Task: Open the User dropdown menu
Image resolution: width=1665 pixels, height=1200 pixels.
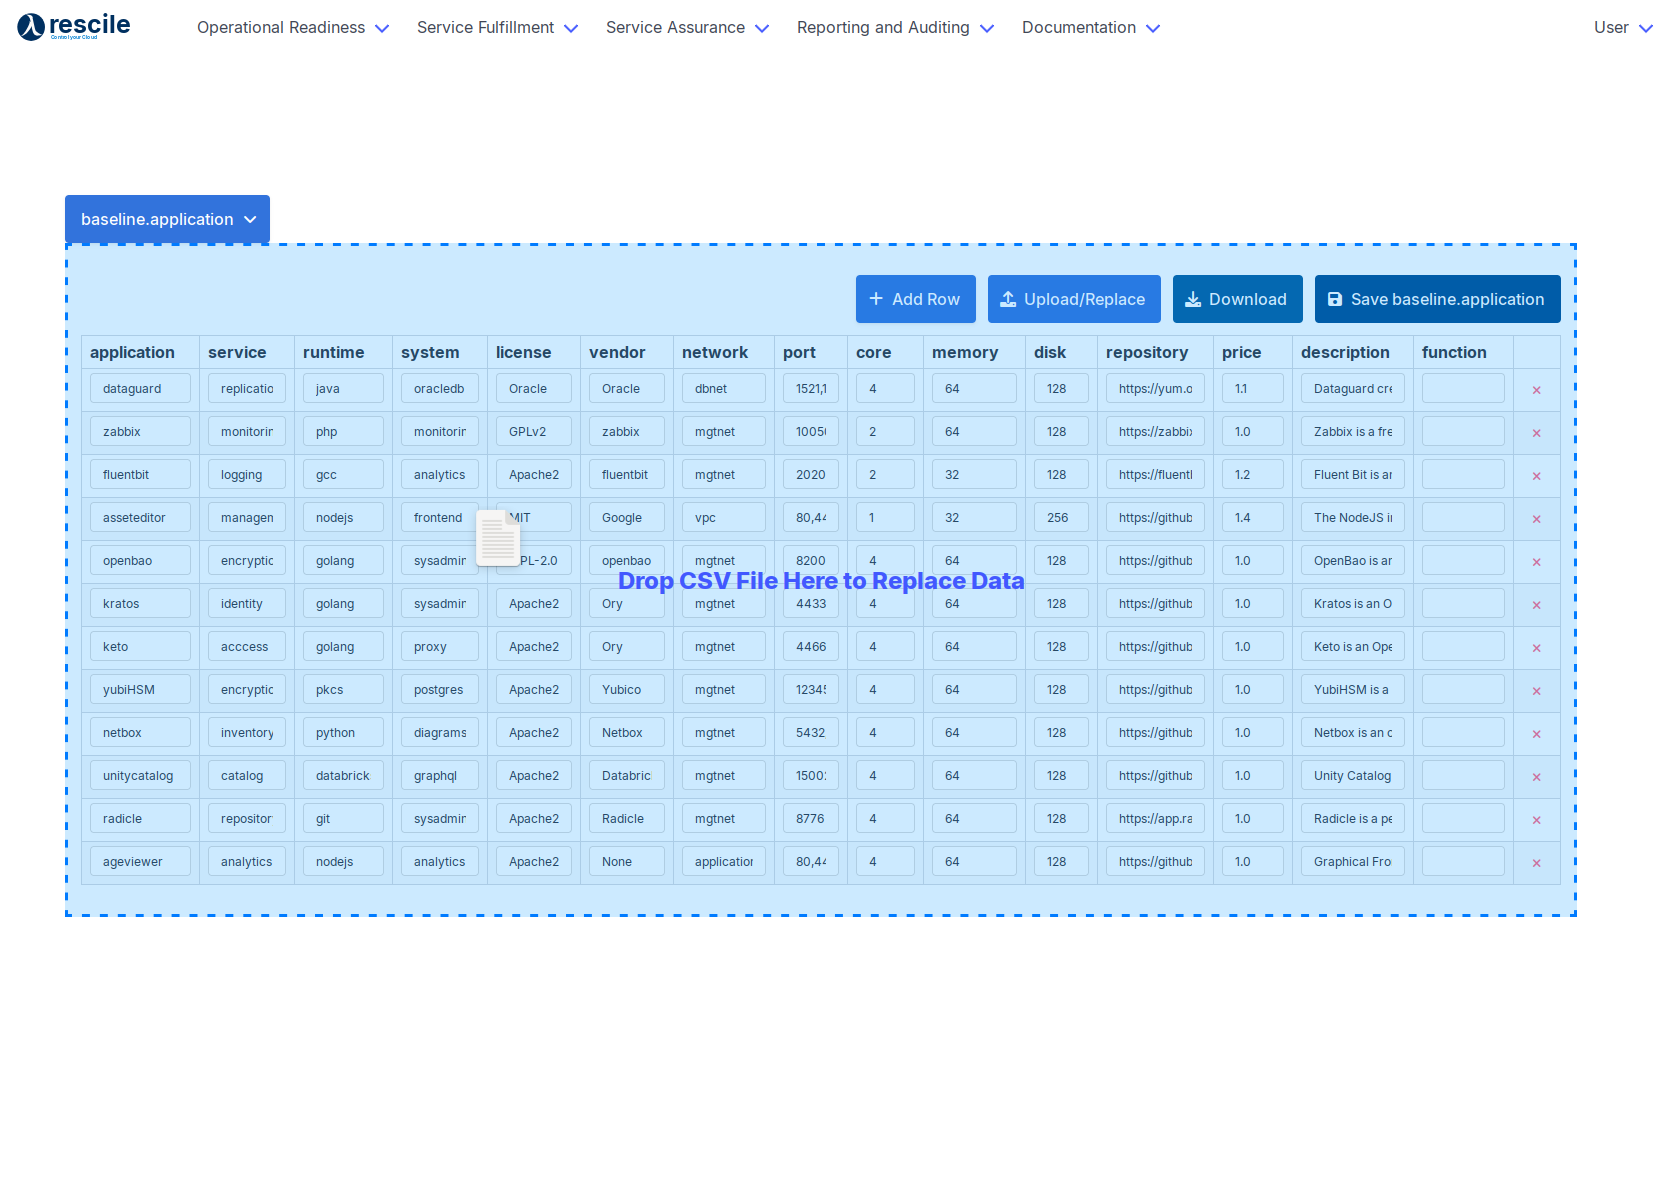Action: coord(1622,28)
